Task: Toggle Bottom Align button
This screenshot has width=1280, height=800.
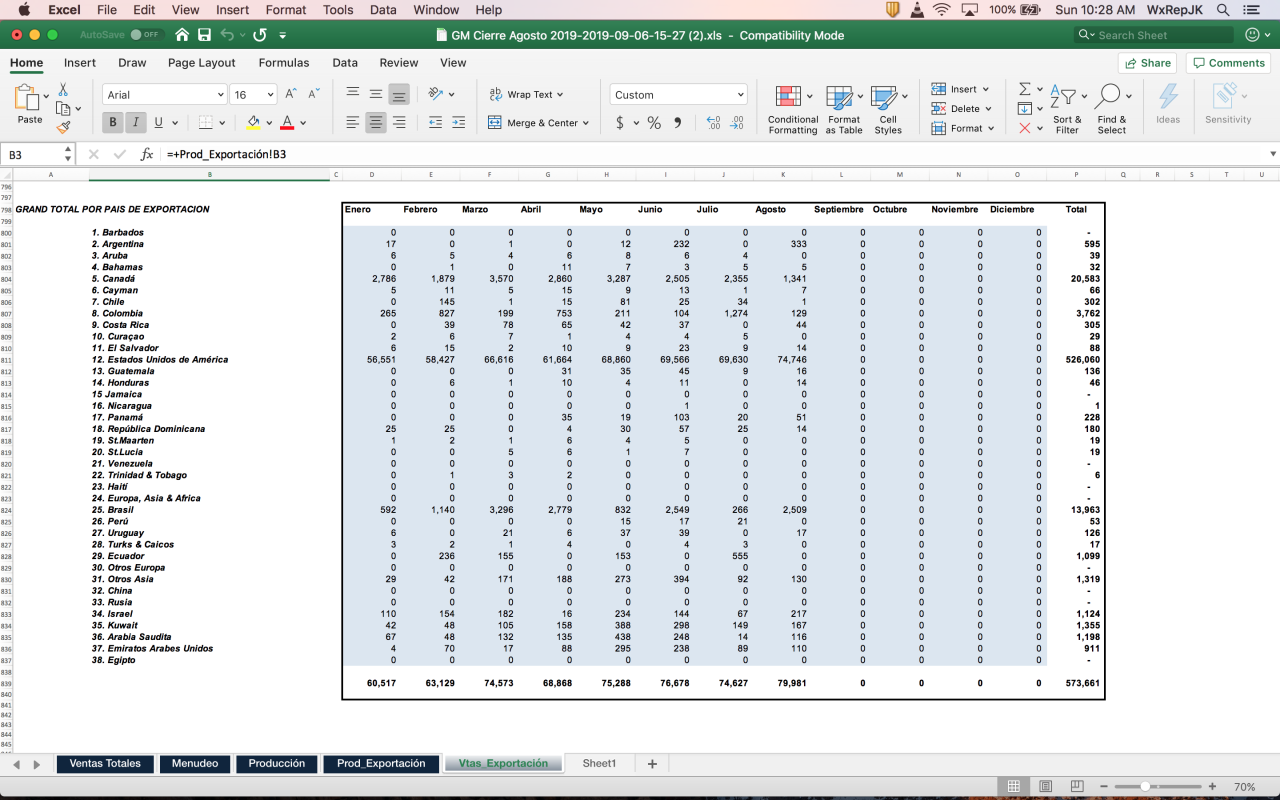Action: [399, 94]
